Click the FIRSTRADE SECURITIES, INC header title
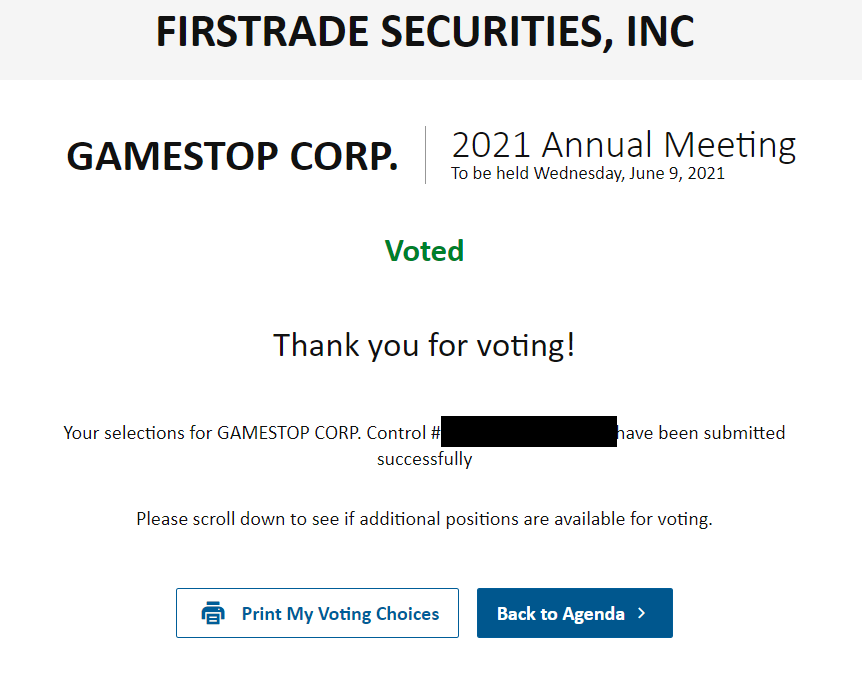Viewport: 862px width, 675px height. point(426,32)
